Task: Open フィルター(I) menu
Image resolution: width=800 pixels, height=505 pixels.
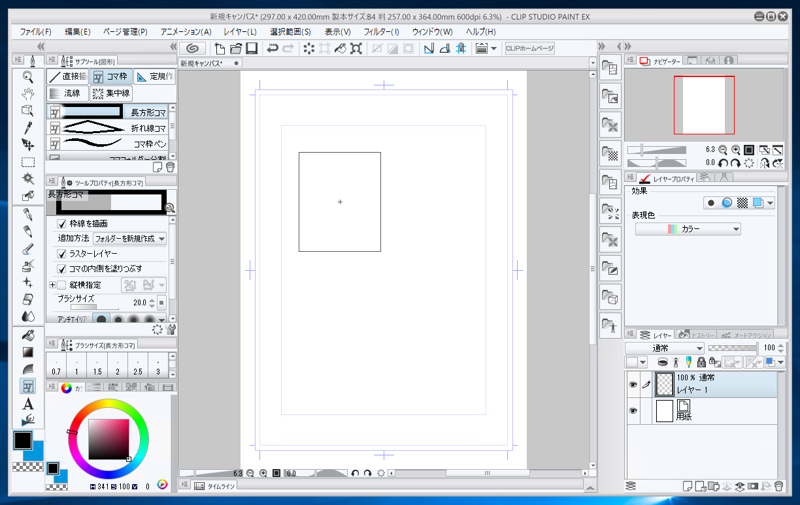Action: click(x=381, y=32)
